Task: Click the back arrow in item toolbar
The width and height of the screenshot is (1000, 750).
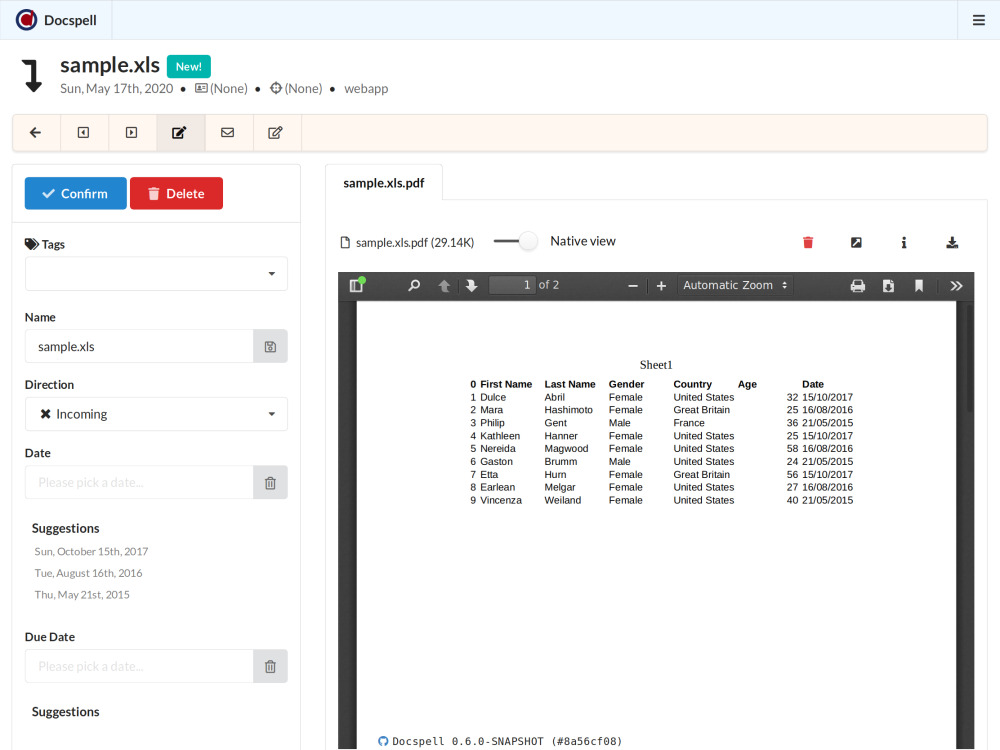Action: tap(36, 133)
